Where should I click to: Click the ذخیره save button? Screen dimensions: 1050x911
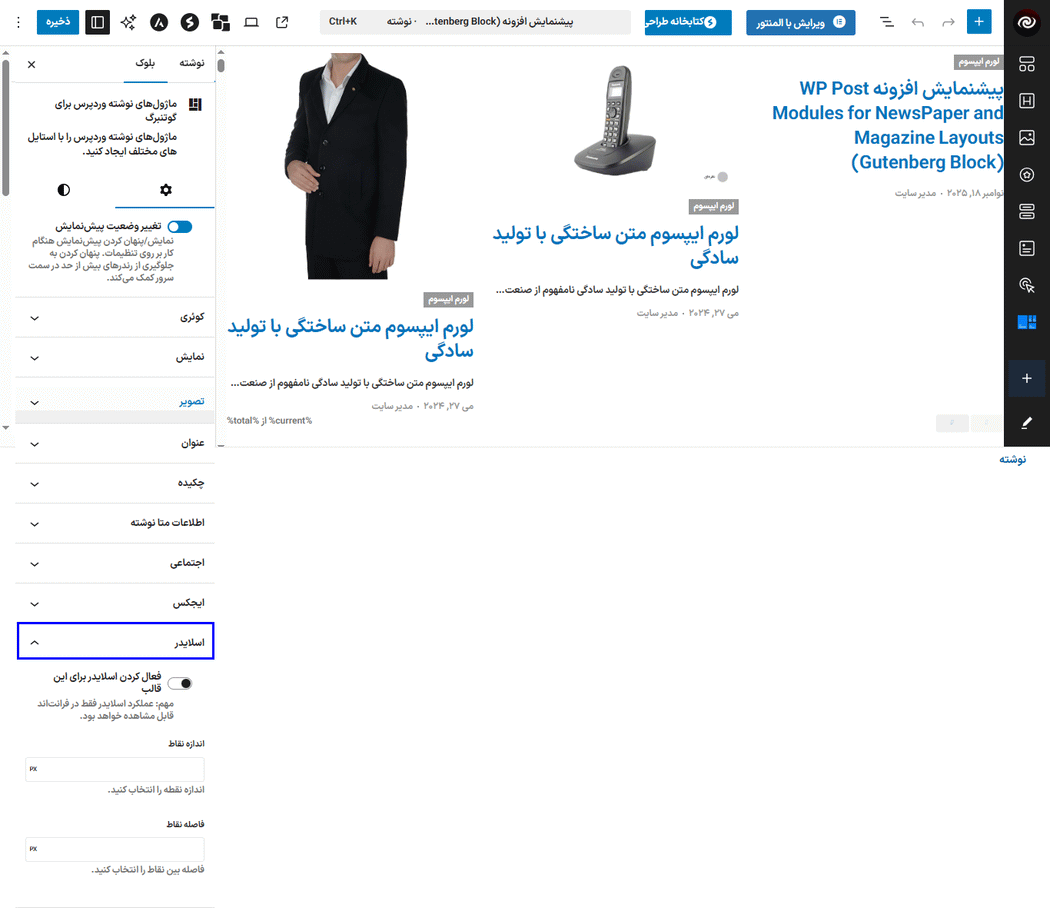point(57,21)
